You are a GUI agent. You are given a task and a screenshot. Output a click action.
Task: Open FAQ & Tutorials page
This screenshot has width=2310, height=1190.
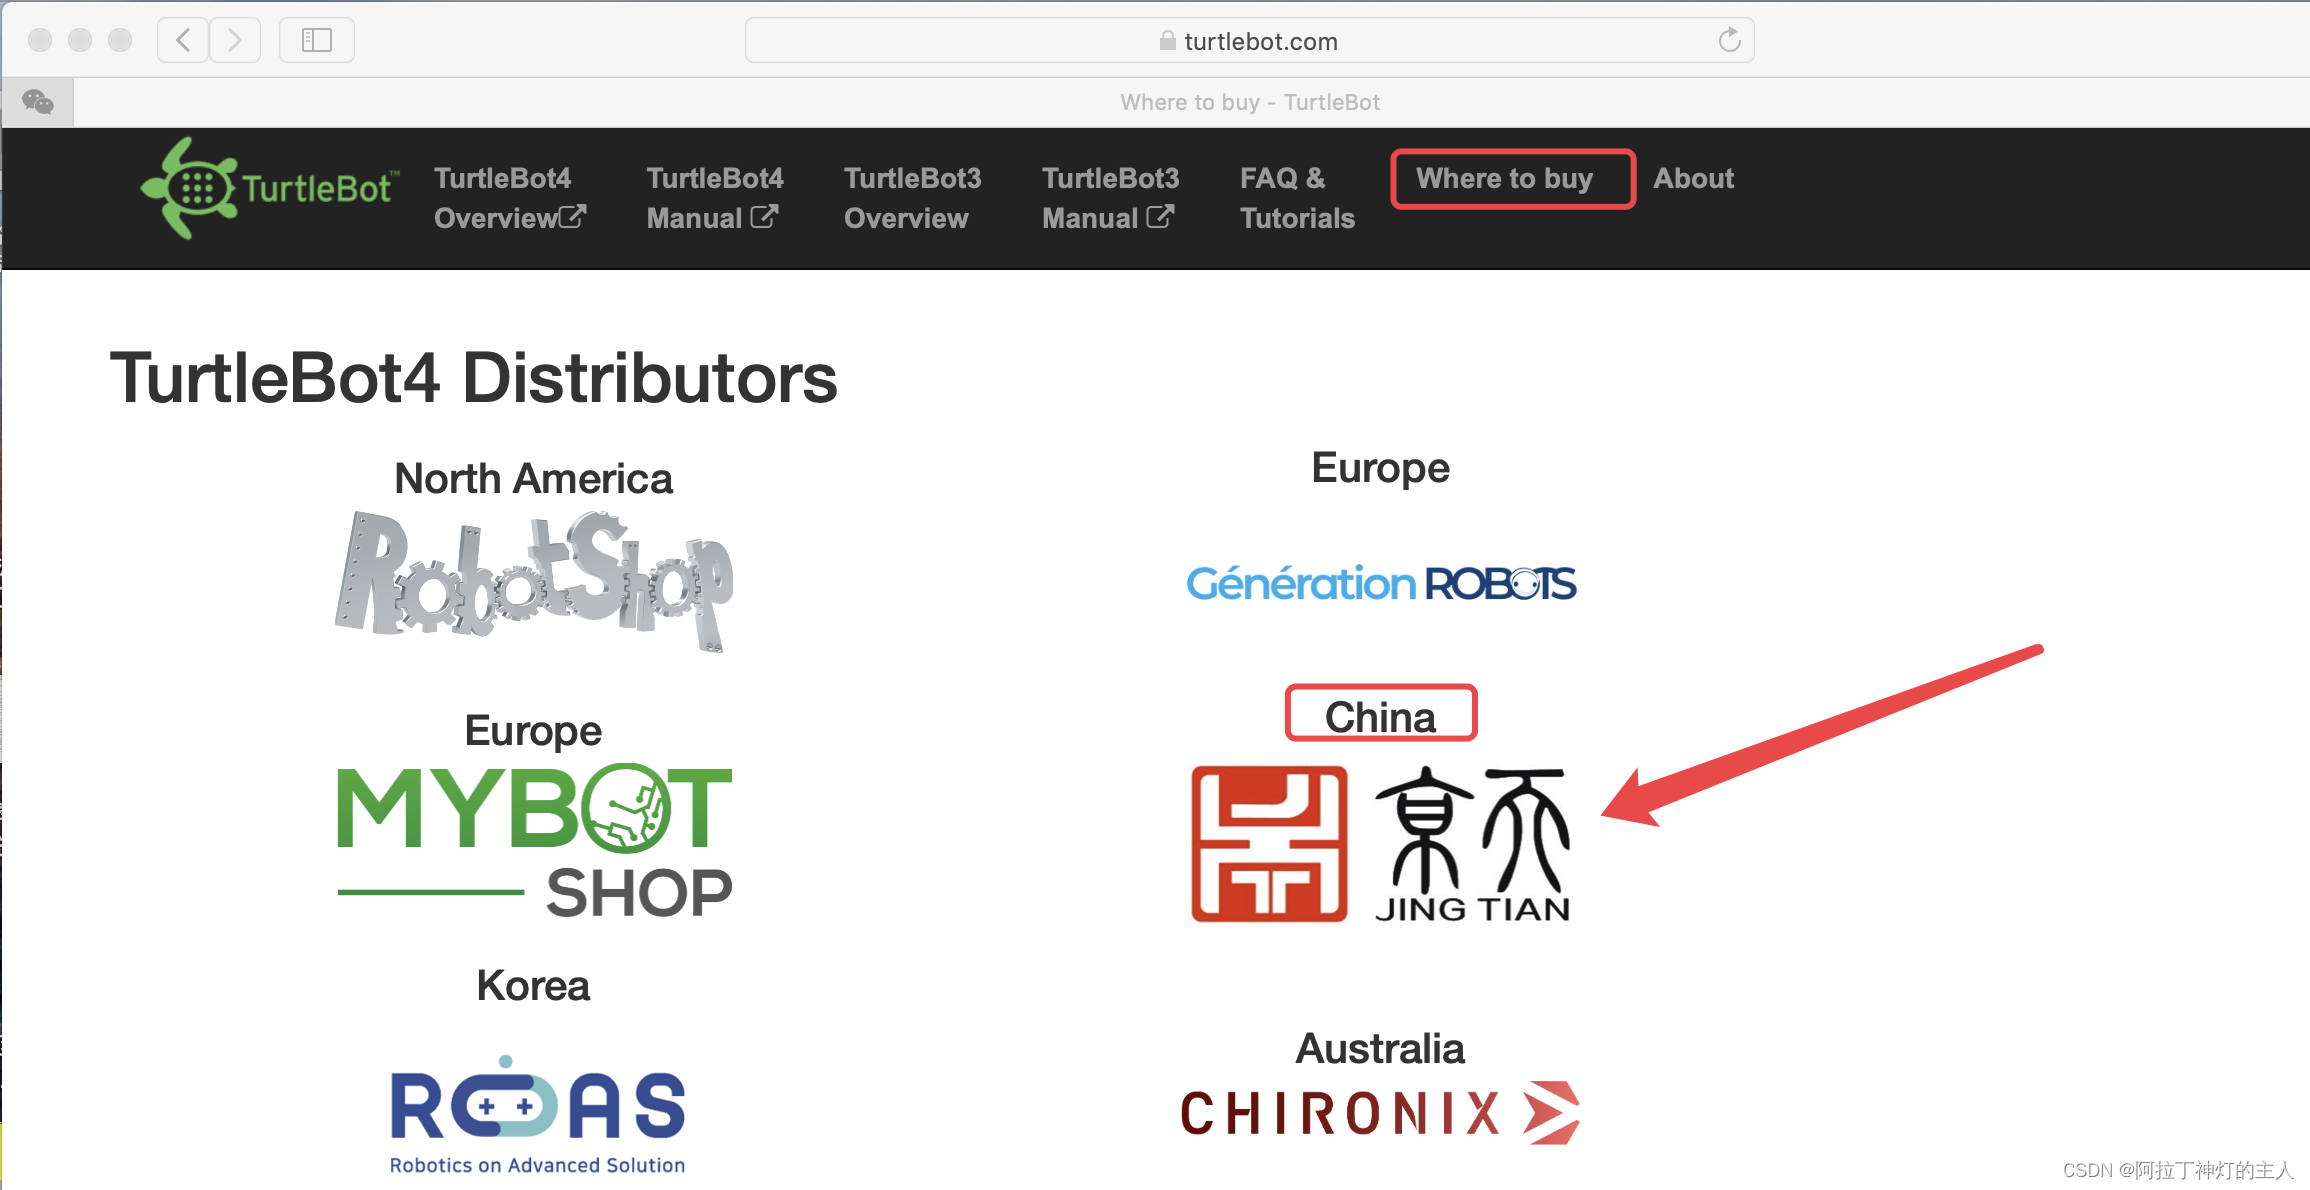point(1296,198)
